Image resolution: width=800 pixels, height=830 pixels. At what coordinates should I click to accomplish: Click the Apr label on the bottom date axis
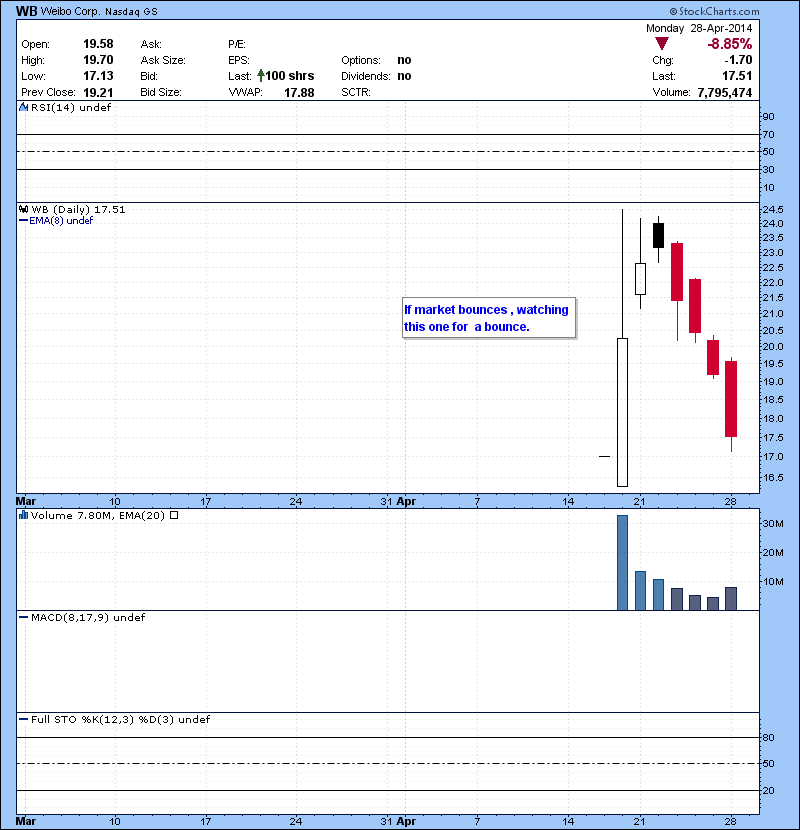tap(406, 822)
